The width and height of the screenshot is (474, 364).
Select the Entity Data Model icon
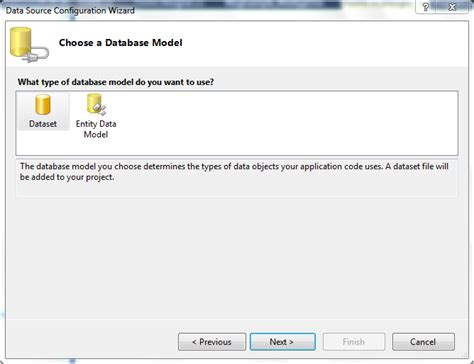click(96, 104)
